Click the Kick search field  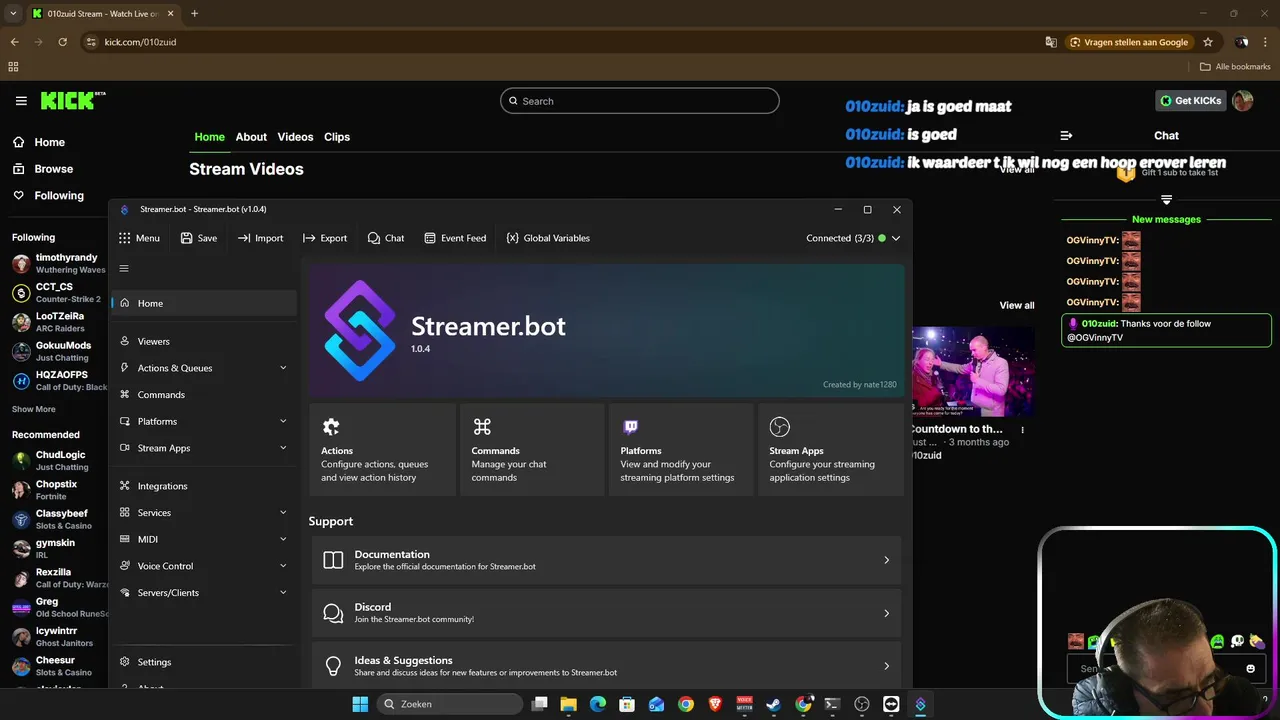pos(639,101)
